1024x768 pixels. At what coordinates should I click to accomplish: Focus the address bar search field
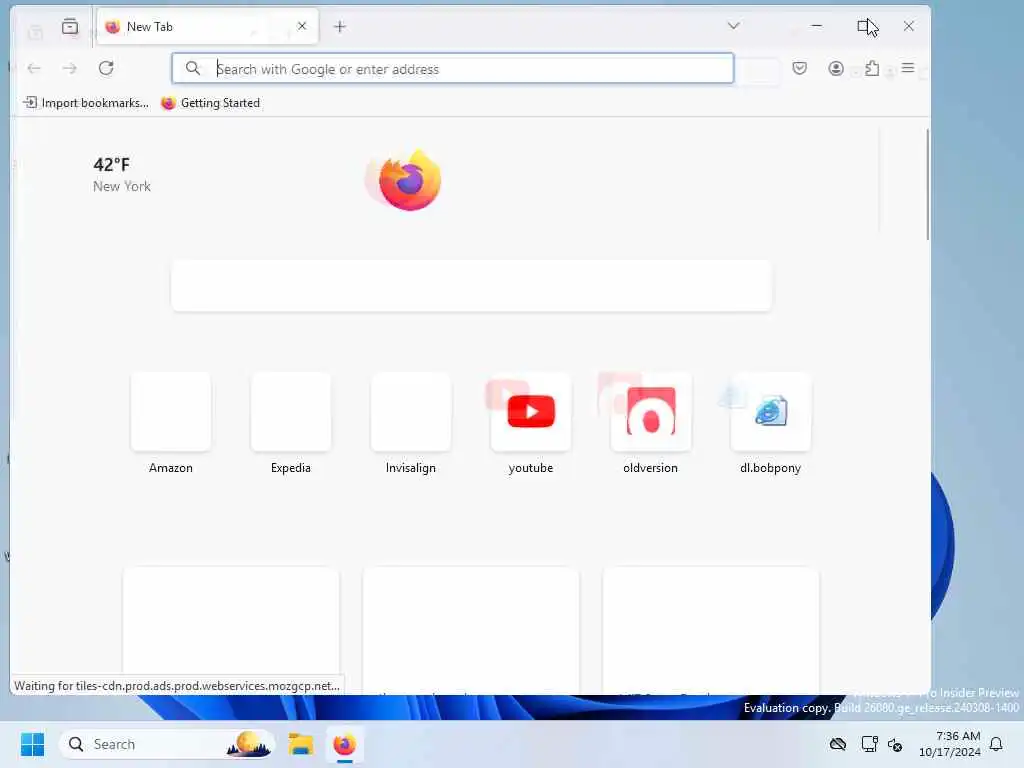453,69
